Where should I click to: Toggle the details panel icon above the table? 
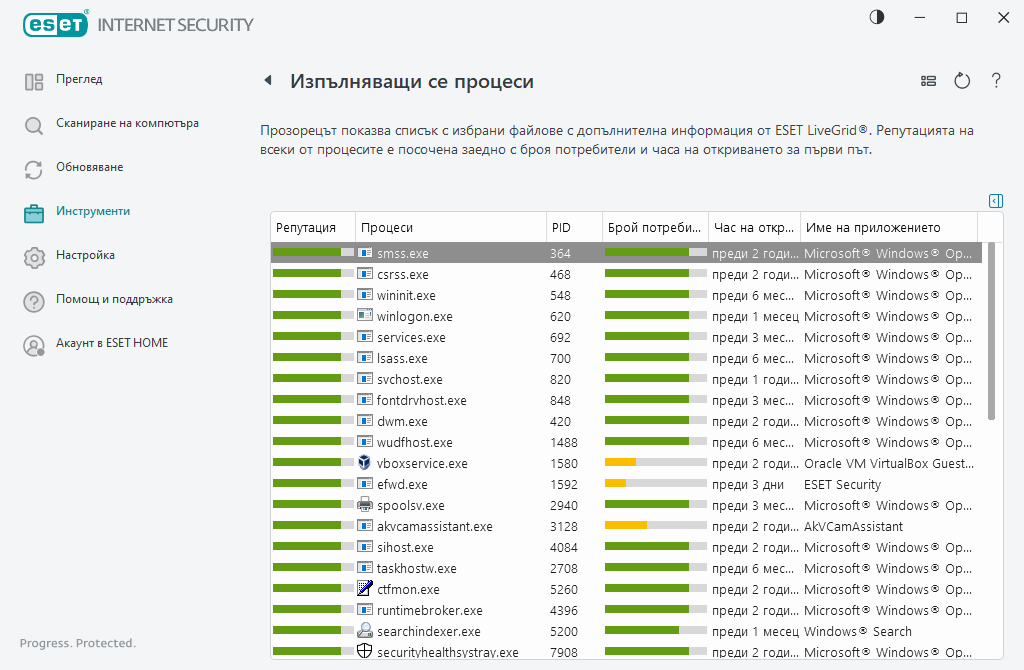click(x=995, y=201)
